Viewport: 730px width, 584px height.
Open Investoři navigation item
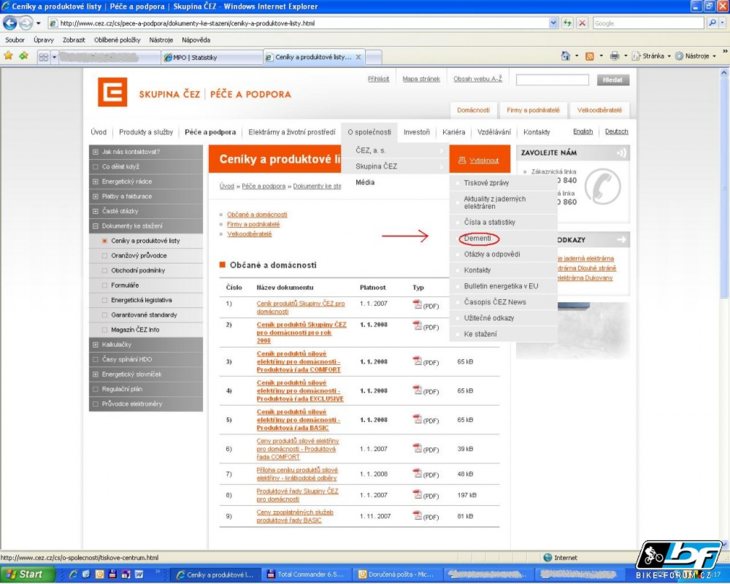pyautogui.click(x=417, y=132)
